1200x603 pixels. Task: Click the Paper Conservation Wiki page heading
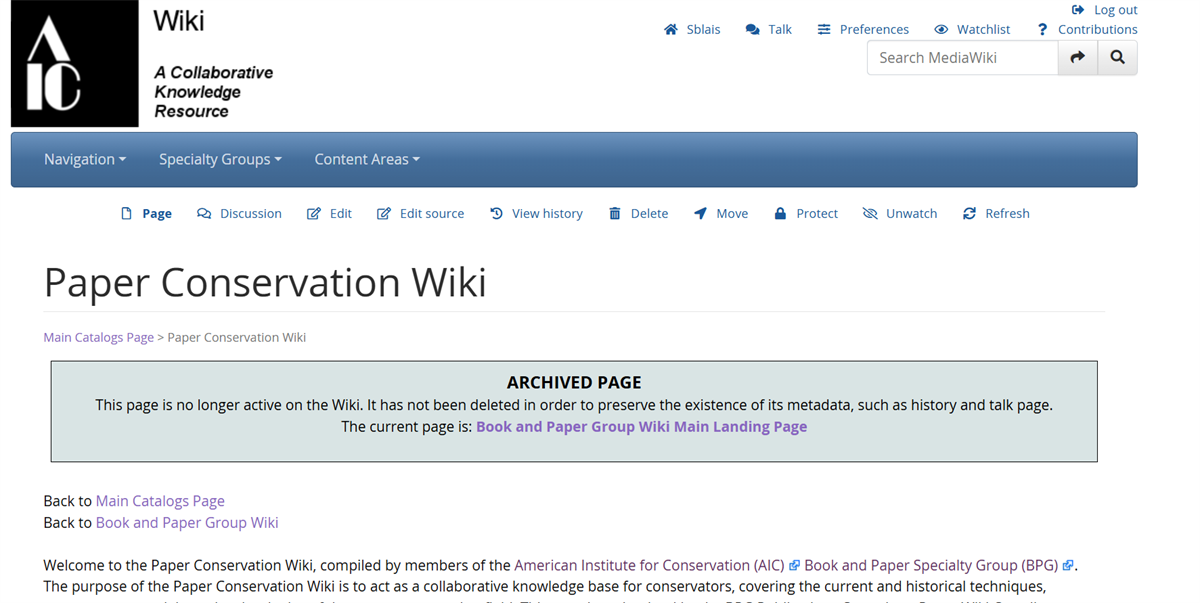click(265, 282)
